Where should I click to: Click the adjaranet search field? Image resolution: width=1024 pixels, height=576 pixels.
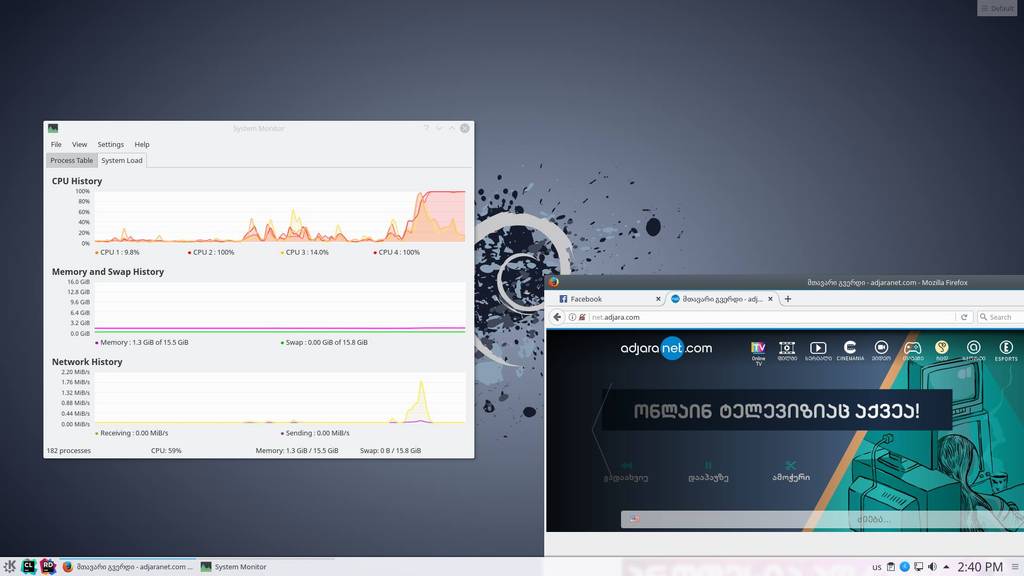pos(823,519)
